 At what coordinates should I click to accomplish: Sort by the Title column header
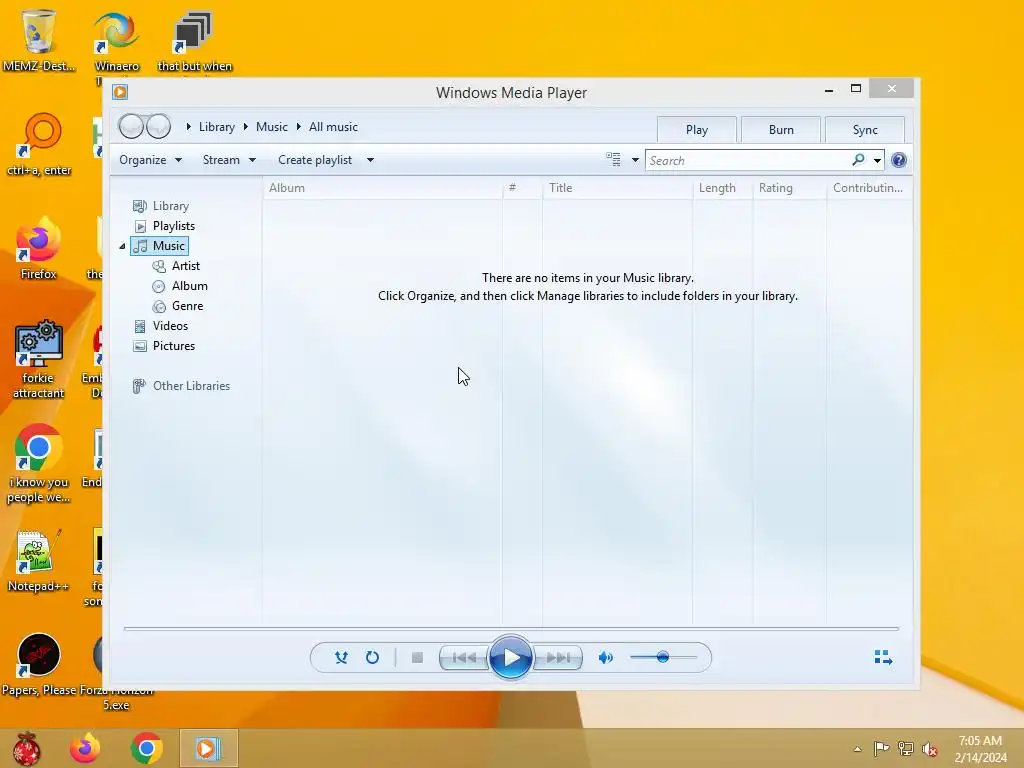coord(617,188)
